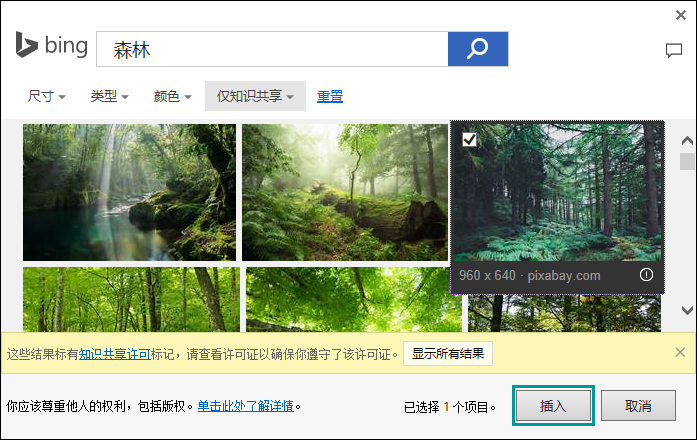Close the Bing image search dialog

[681, 14]
